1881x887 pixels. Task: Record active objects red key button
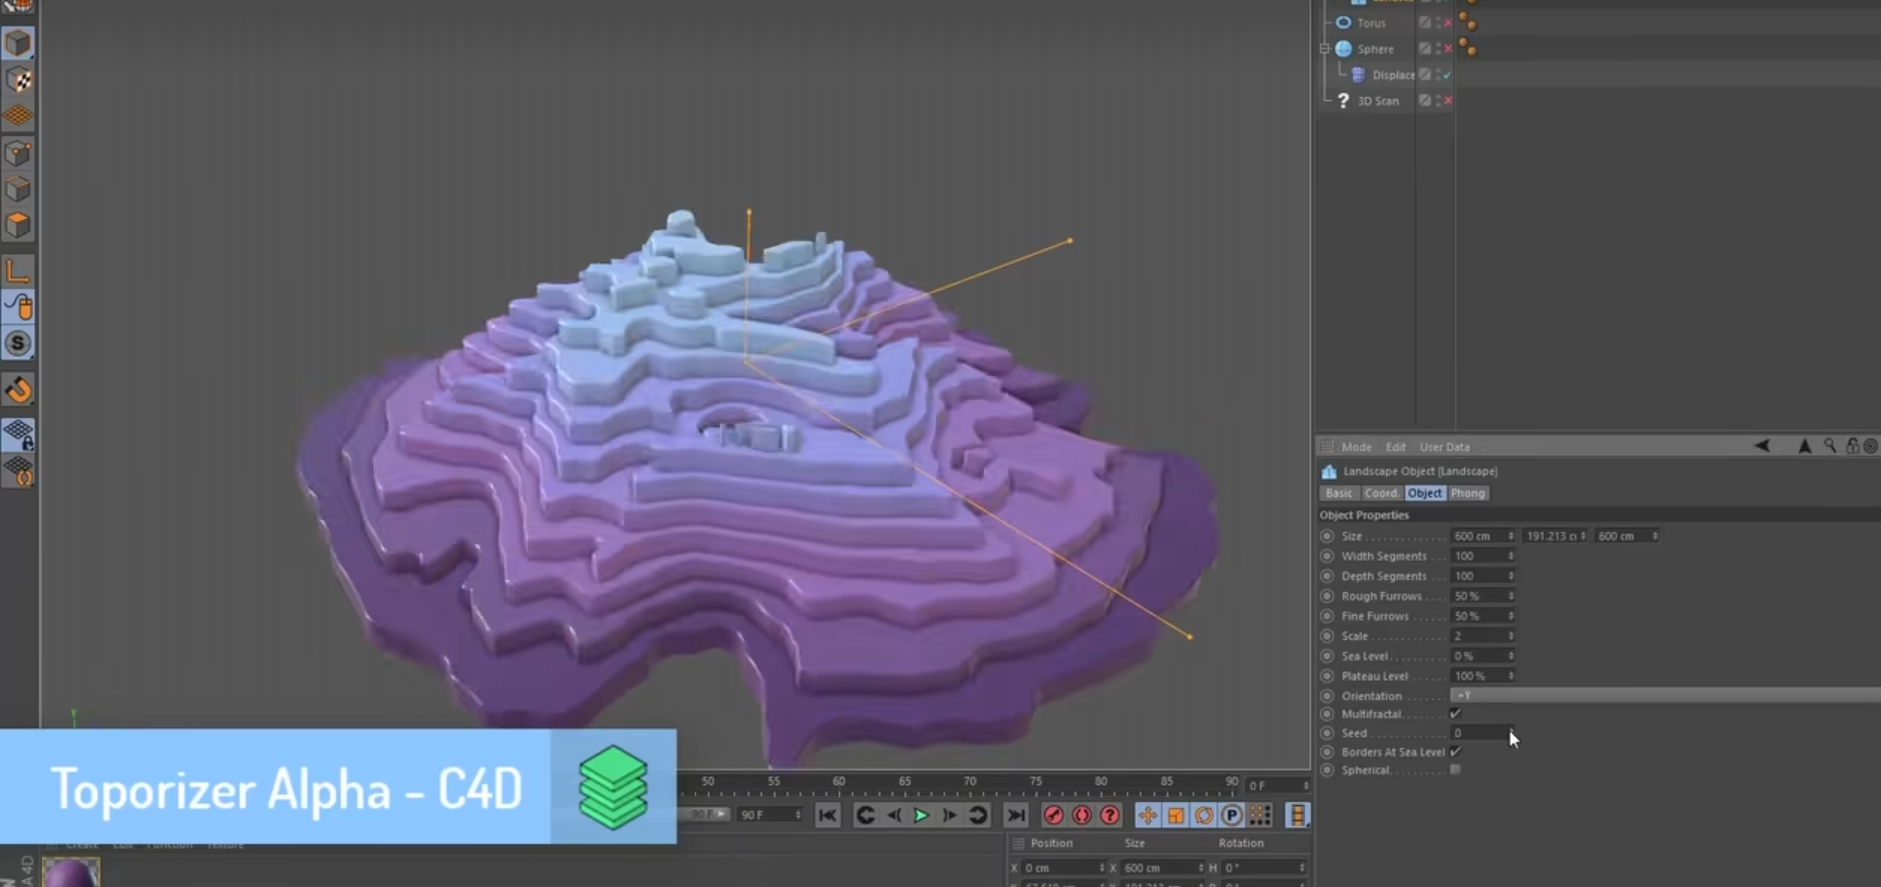(1053, 815)
